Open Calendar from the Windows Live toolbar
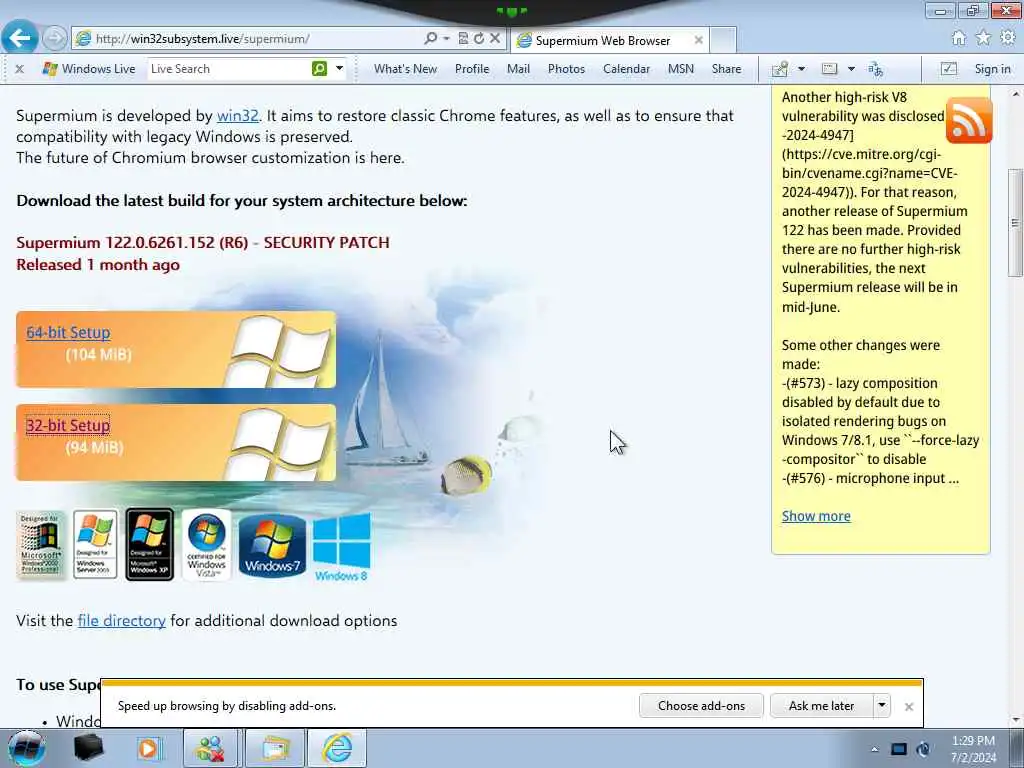The height and width of the screenshot is (768, 1024). coord(626,69)
